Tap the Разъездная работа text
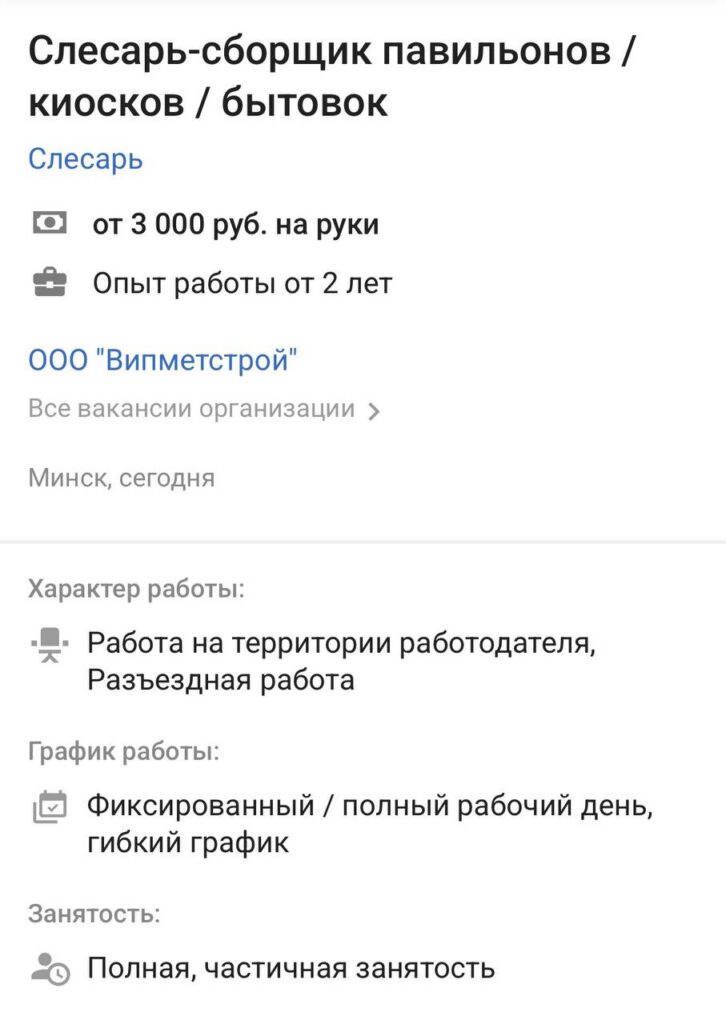The width and height of the screenshot is (726, 1024). 221,681
